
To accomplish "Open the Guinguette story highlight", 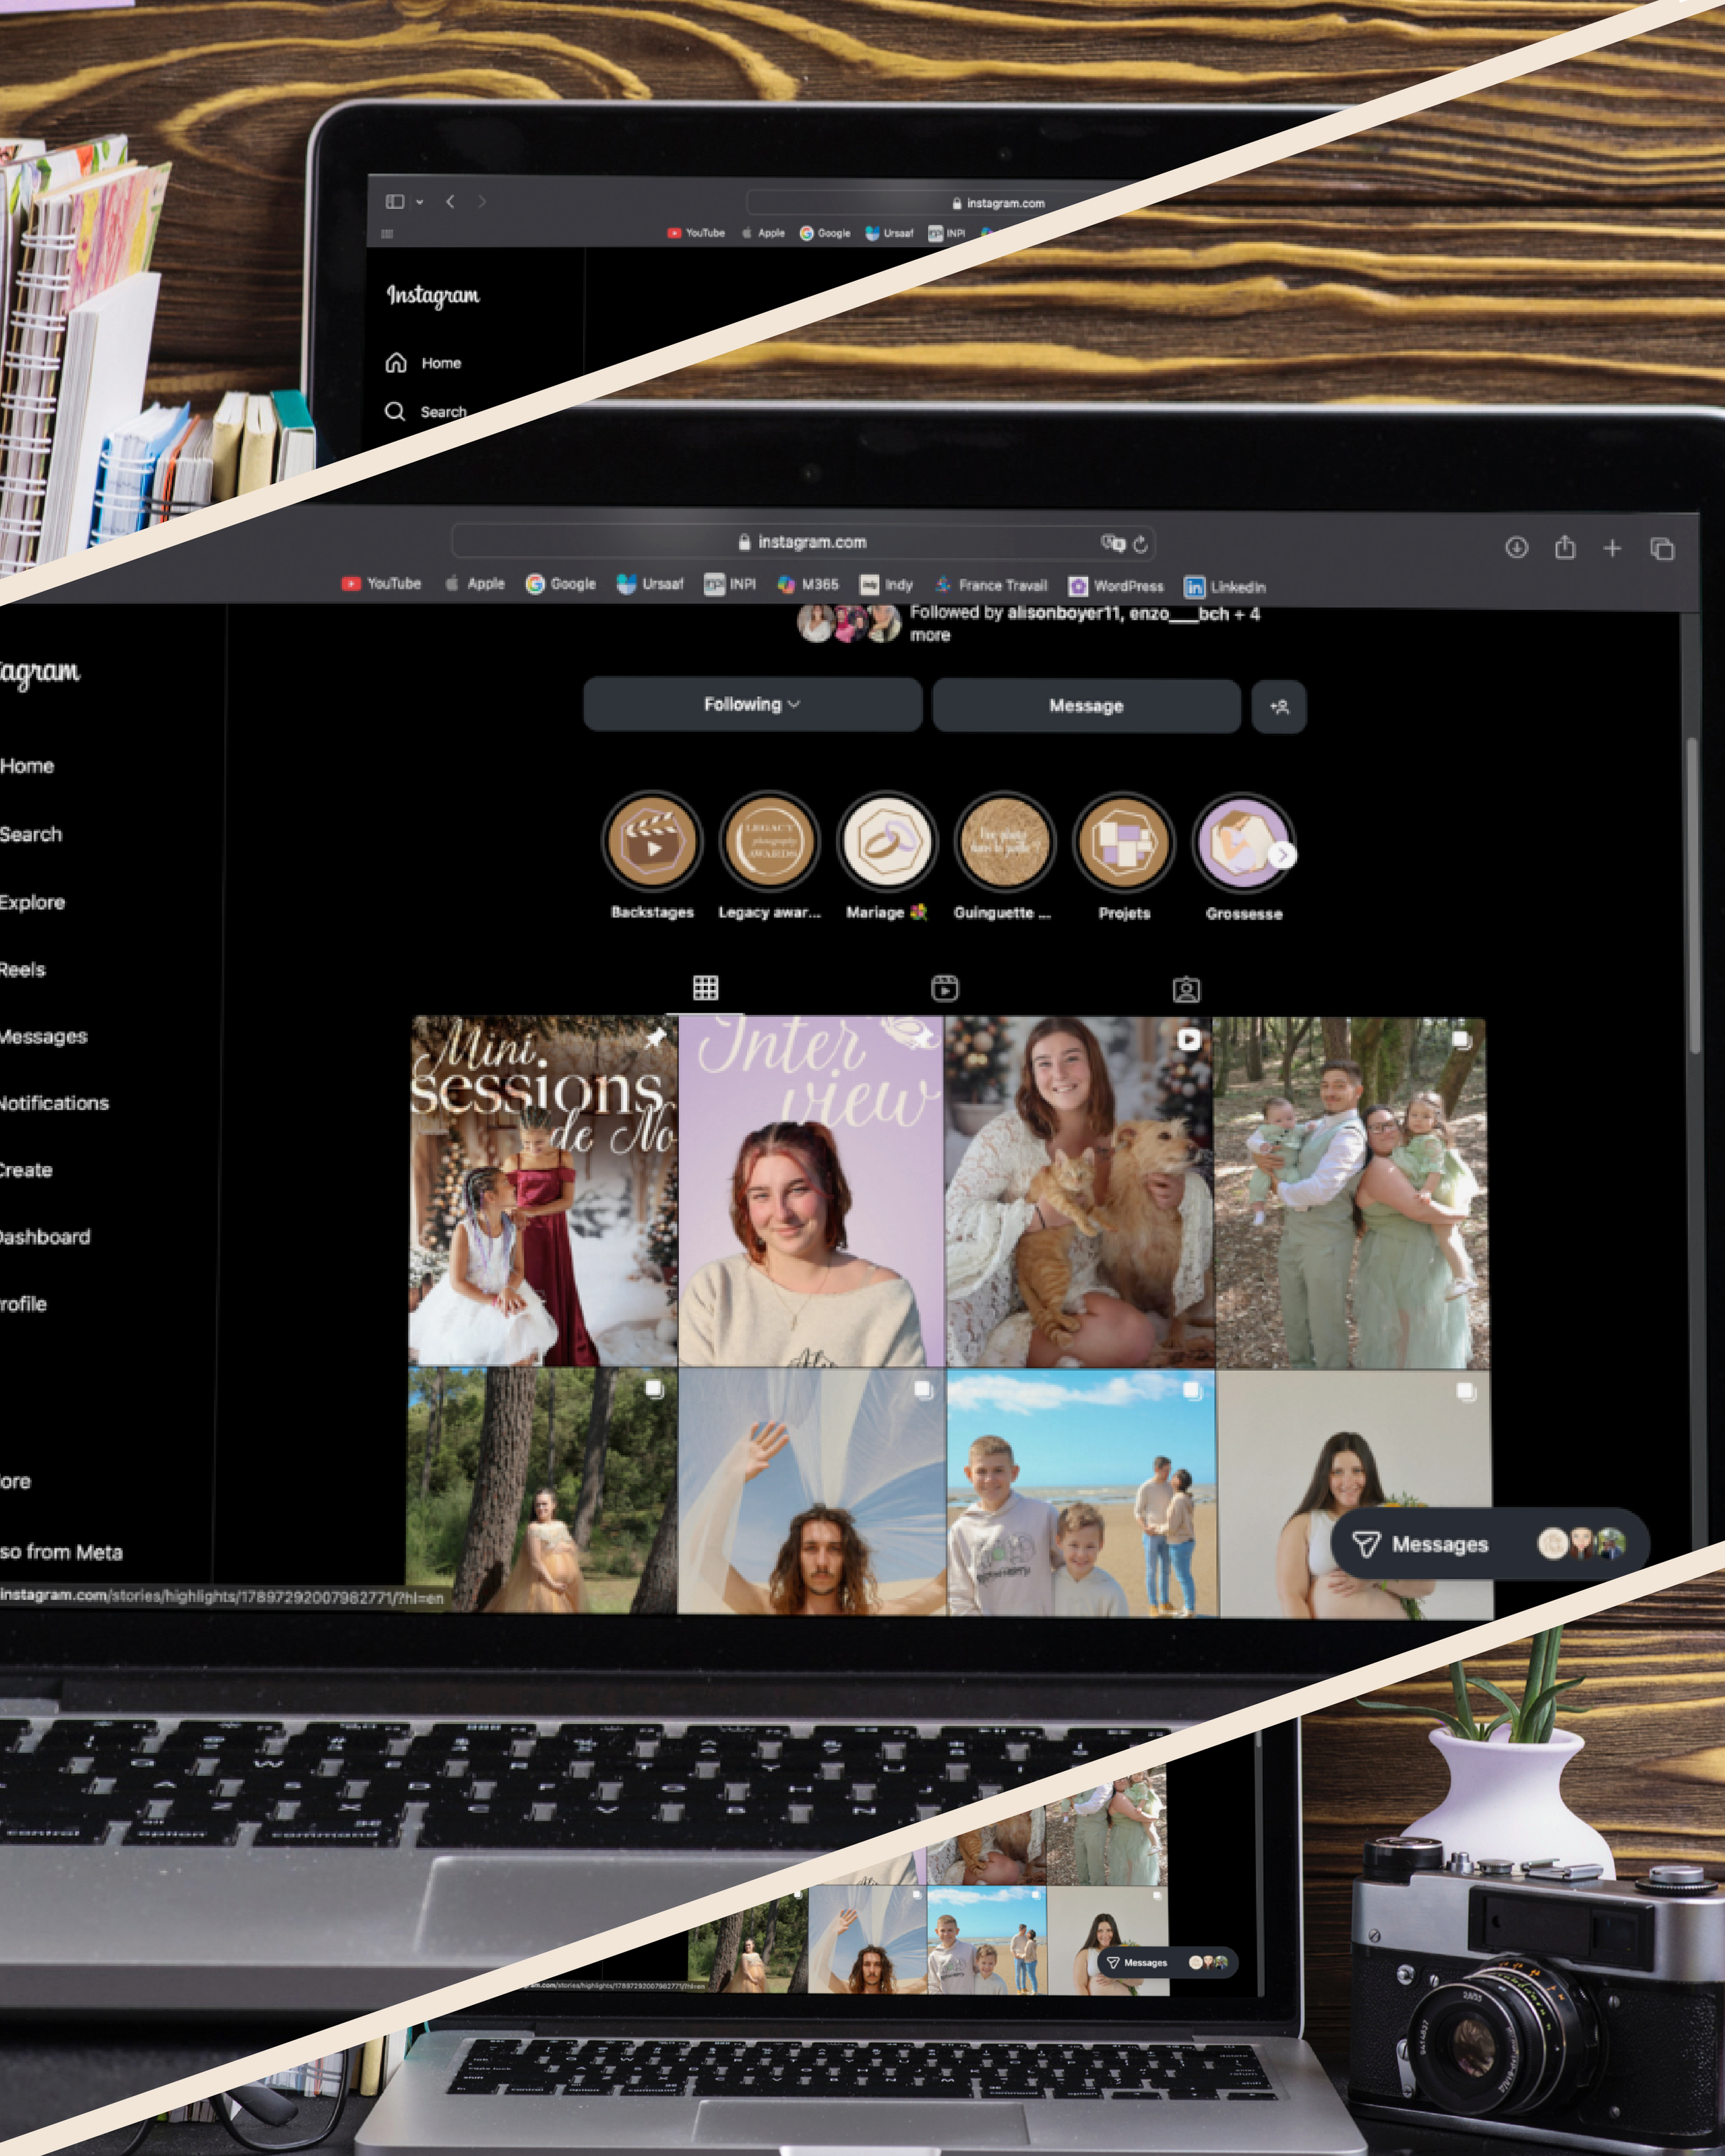I will (1005, 842).
